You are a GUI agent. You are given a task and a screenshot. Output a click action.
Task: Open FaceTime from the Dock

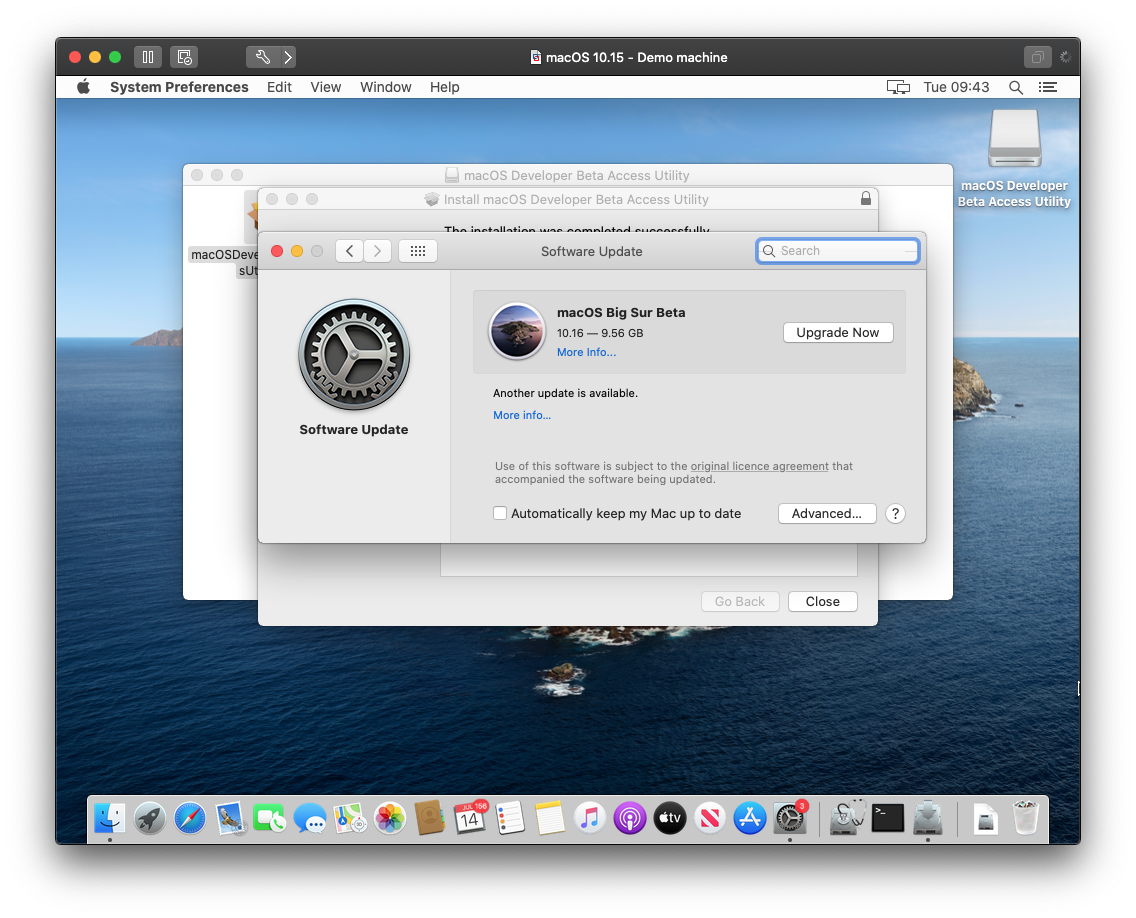[270, 819]
